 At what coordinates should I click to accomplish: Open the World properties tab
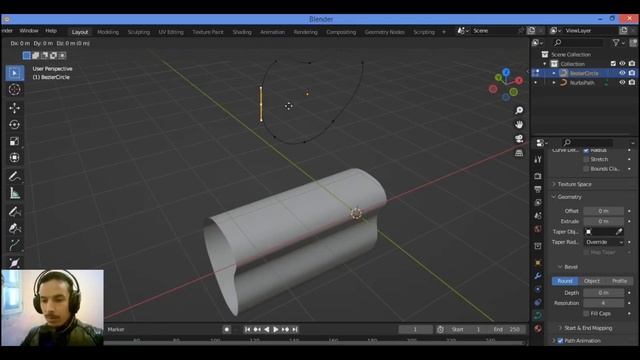(538, 229)
